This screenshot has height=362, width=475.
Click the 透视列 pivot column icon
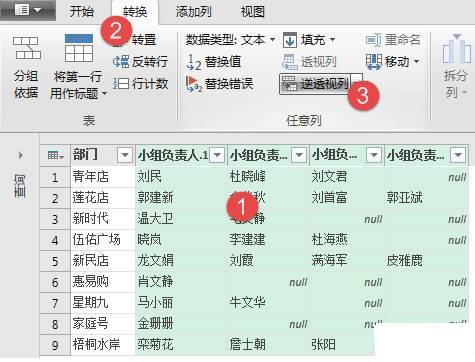tap(290, 62)
